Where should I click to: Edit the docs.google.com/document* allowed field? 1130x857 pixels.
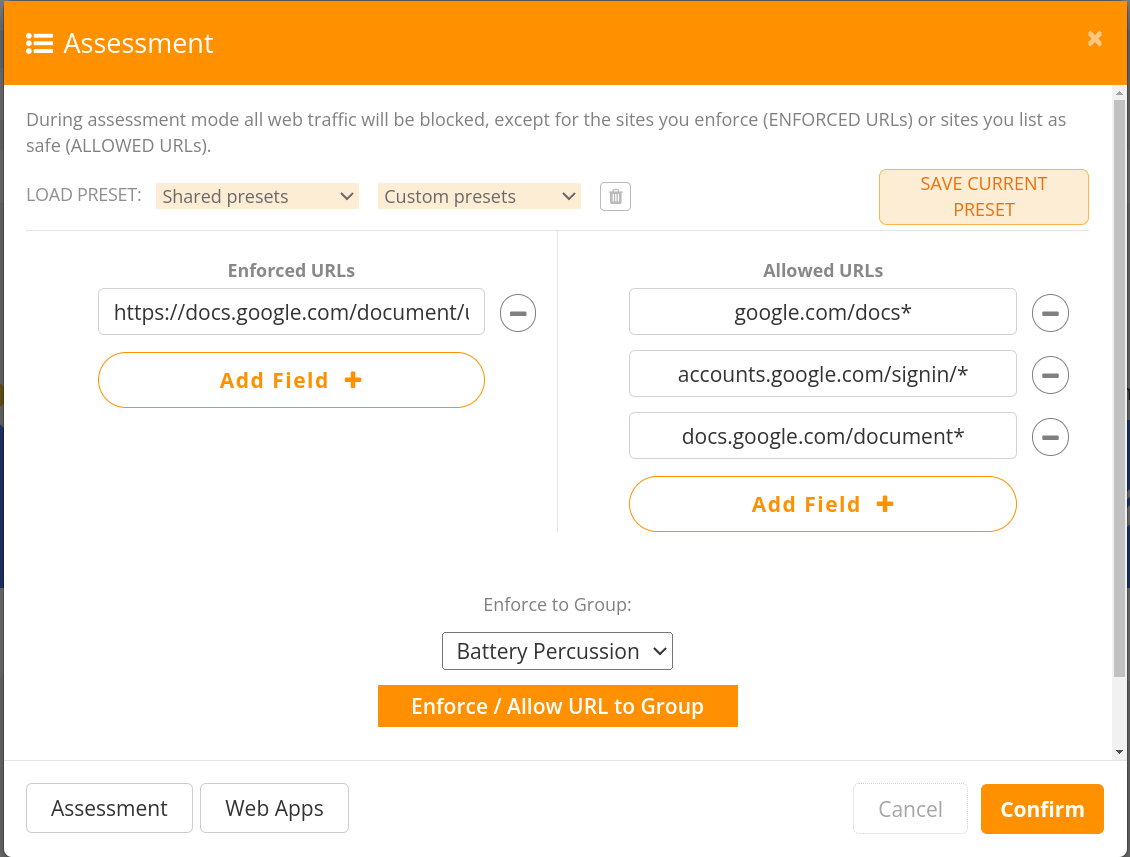(x=823, y=436)
